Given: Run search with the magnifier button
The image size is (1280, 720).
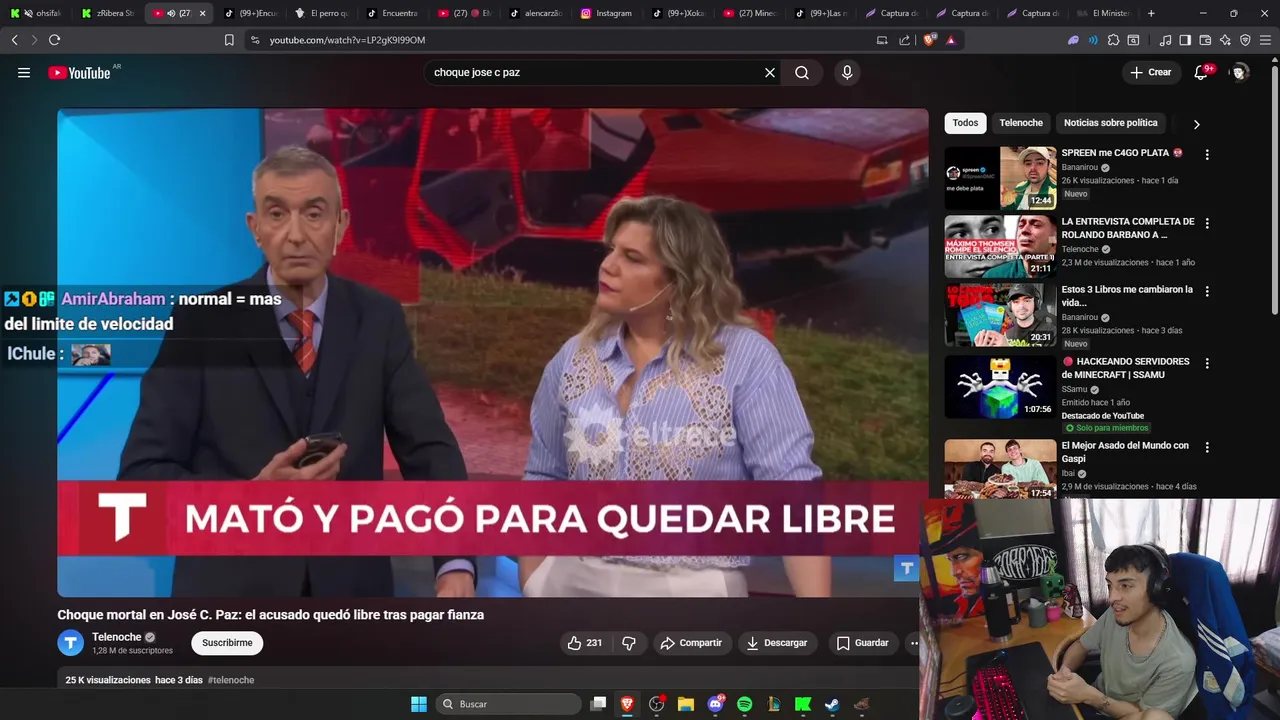Looking at the screenshot, I should pos(802,72).
